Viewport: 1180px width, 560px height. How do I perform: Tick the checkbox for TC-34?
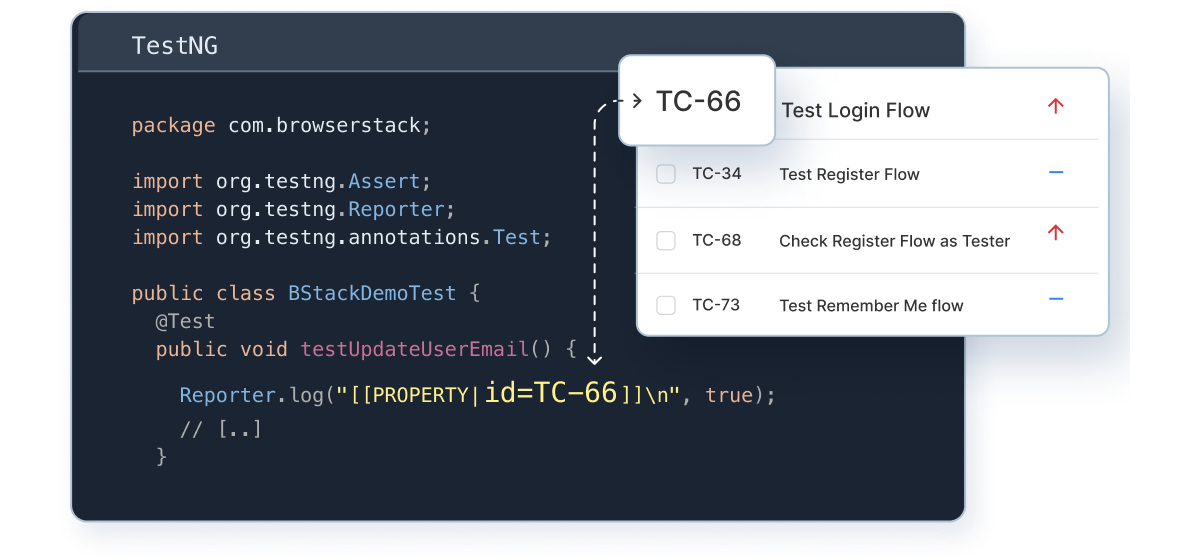click(x=666, y=175)
